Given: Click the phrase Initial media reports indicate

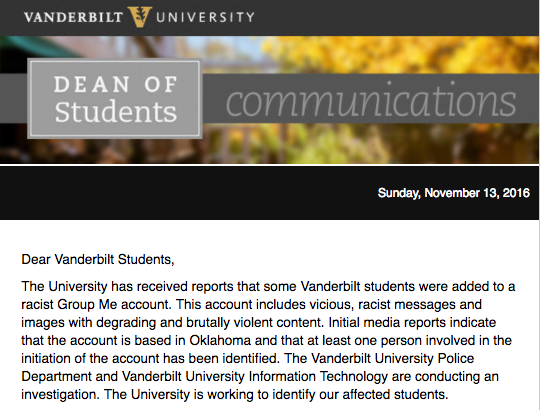Looking at the screenshot, I should pos(412,323).
